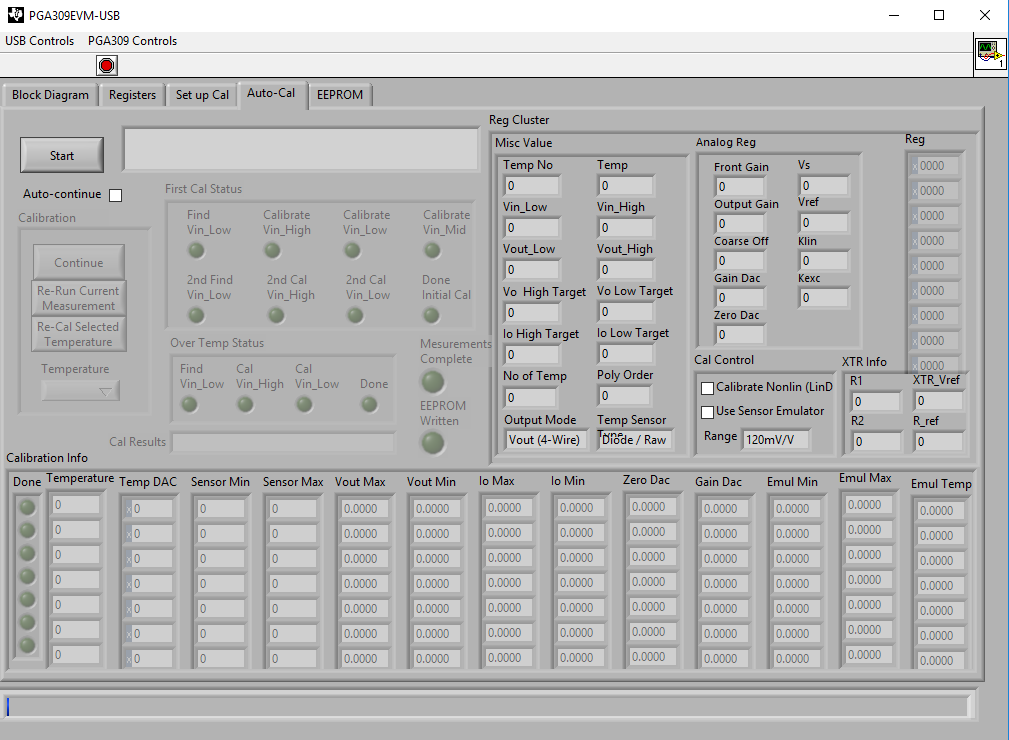
Task: Click the first Temp DAC cell
Action: 149,509
